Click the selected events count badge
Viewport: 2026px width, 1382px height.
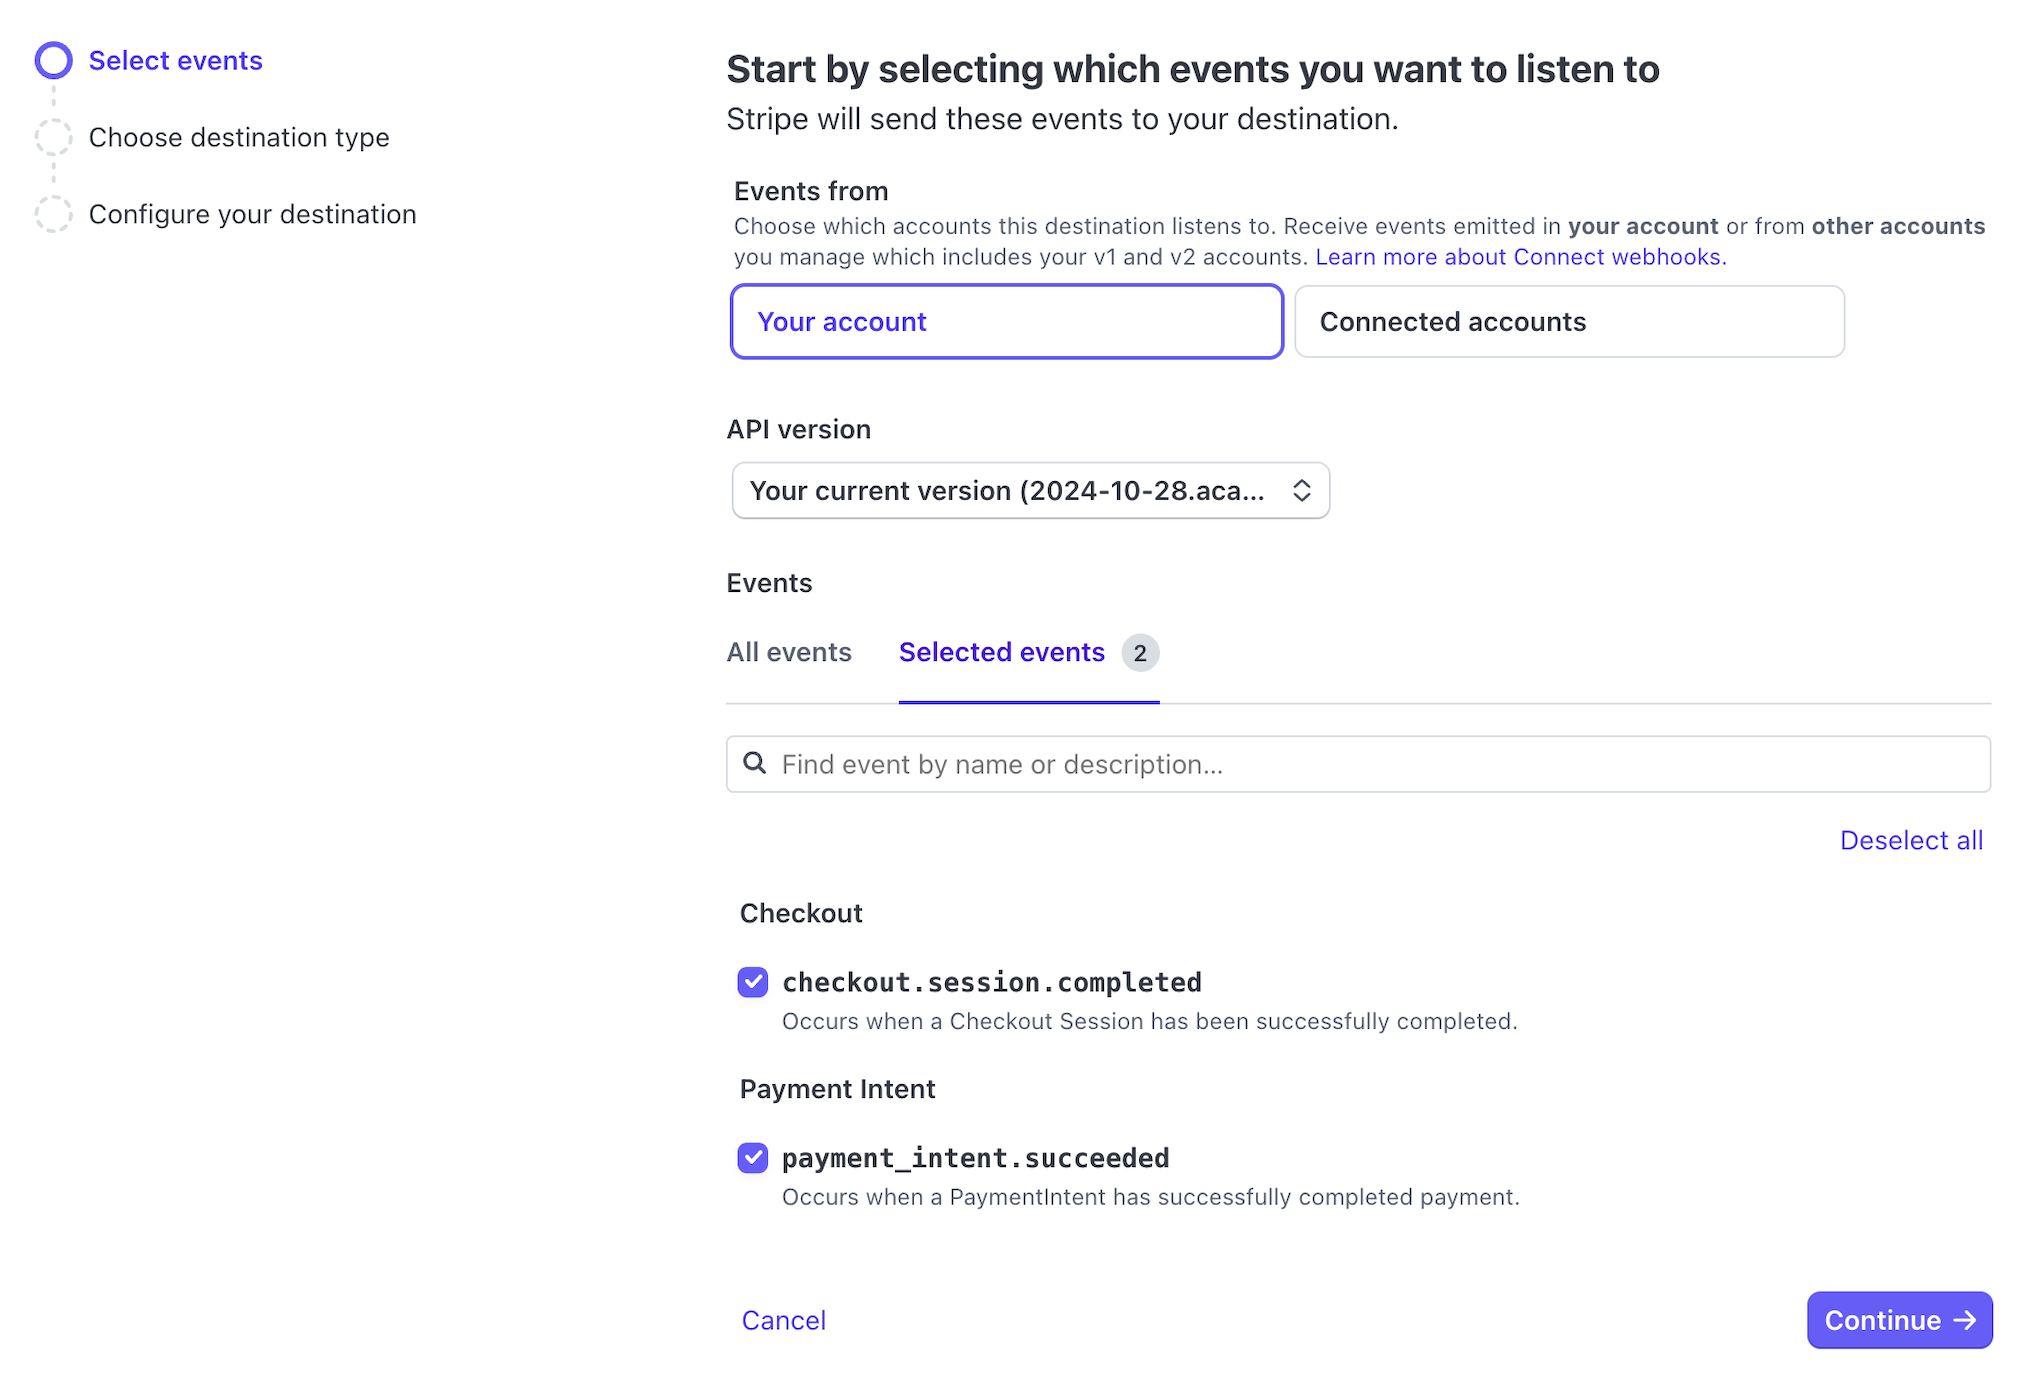point(1139,653)
